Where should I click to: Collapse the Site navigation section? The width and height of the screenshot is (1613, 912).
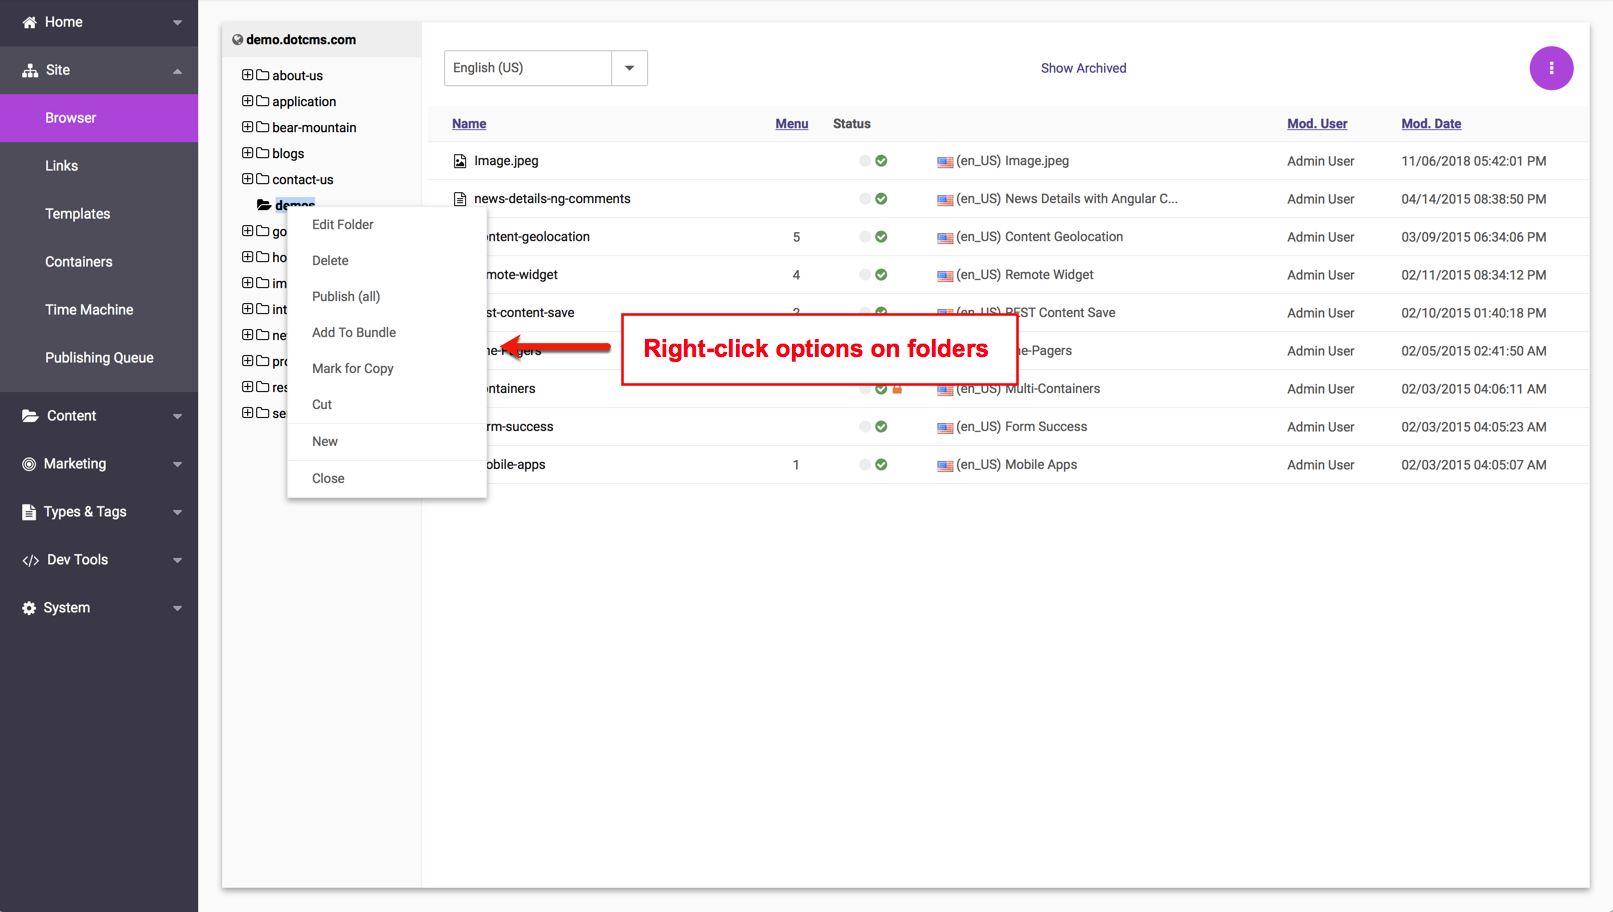177,70
